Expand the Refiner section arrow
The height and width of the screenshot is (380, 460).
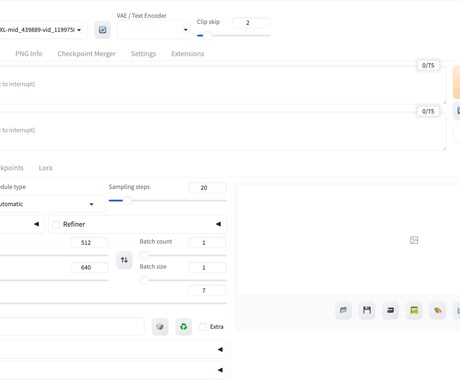(x=218, y=224)
